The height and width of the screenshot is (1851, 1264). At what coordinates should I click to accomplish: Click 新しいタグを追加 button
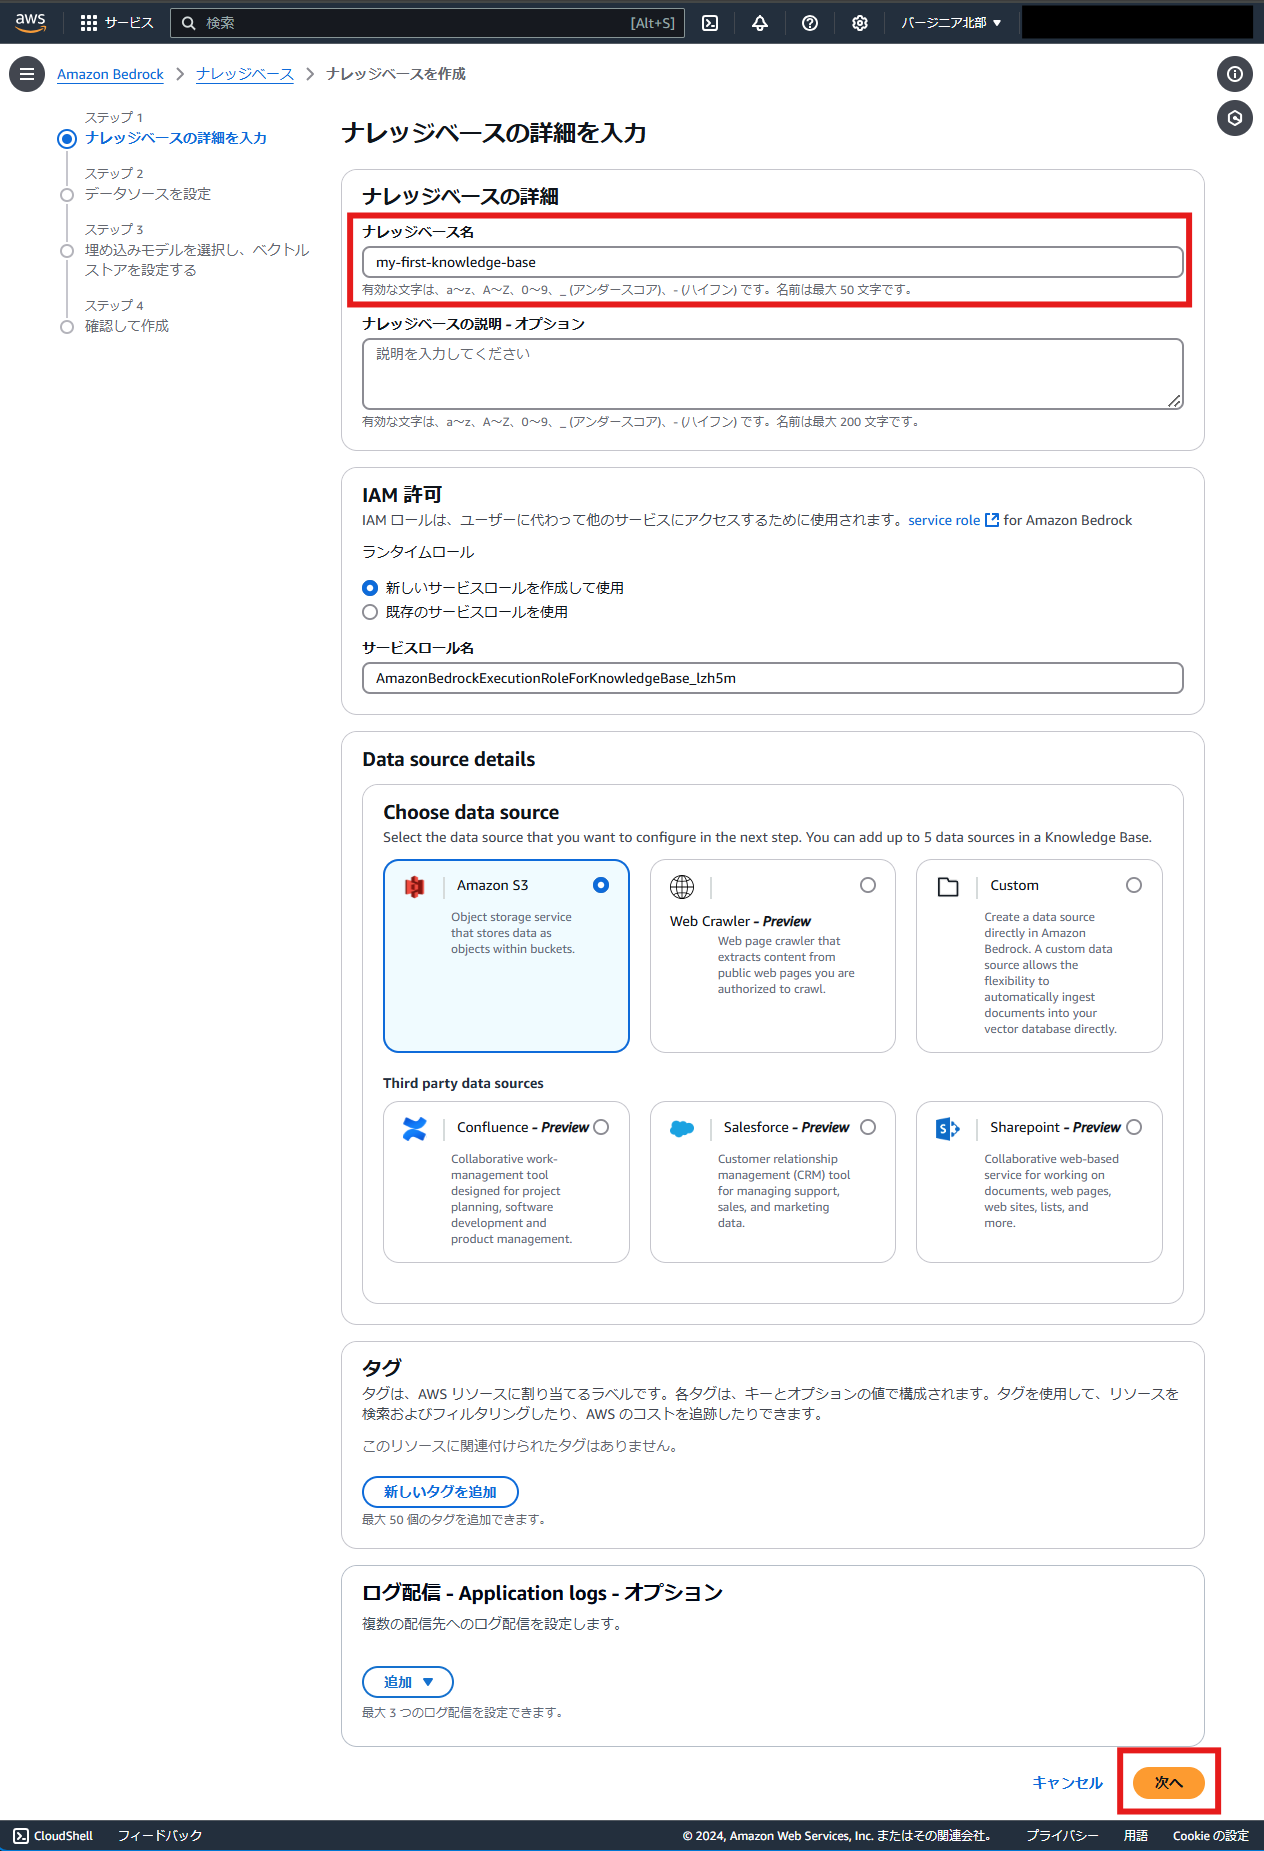[440, 1492]
